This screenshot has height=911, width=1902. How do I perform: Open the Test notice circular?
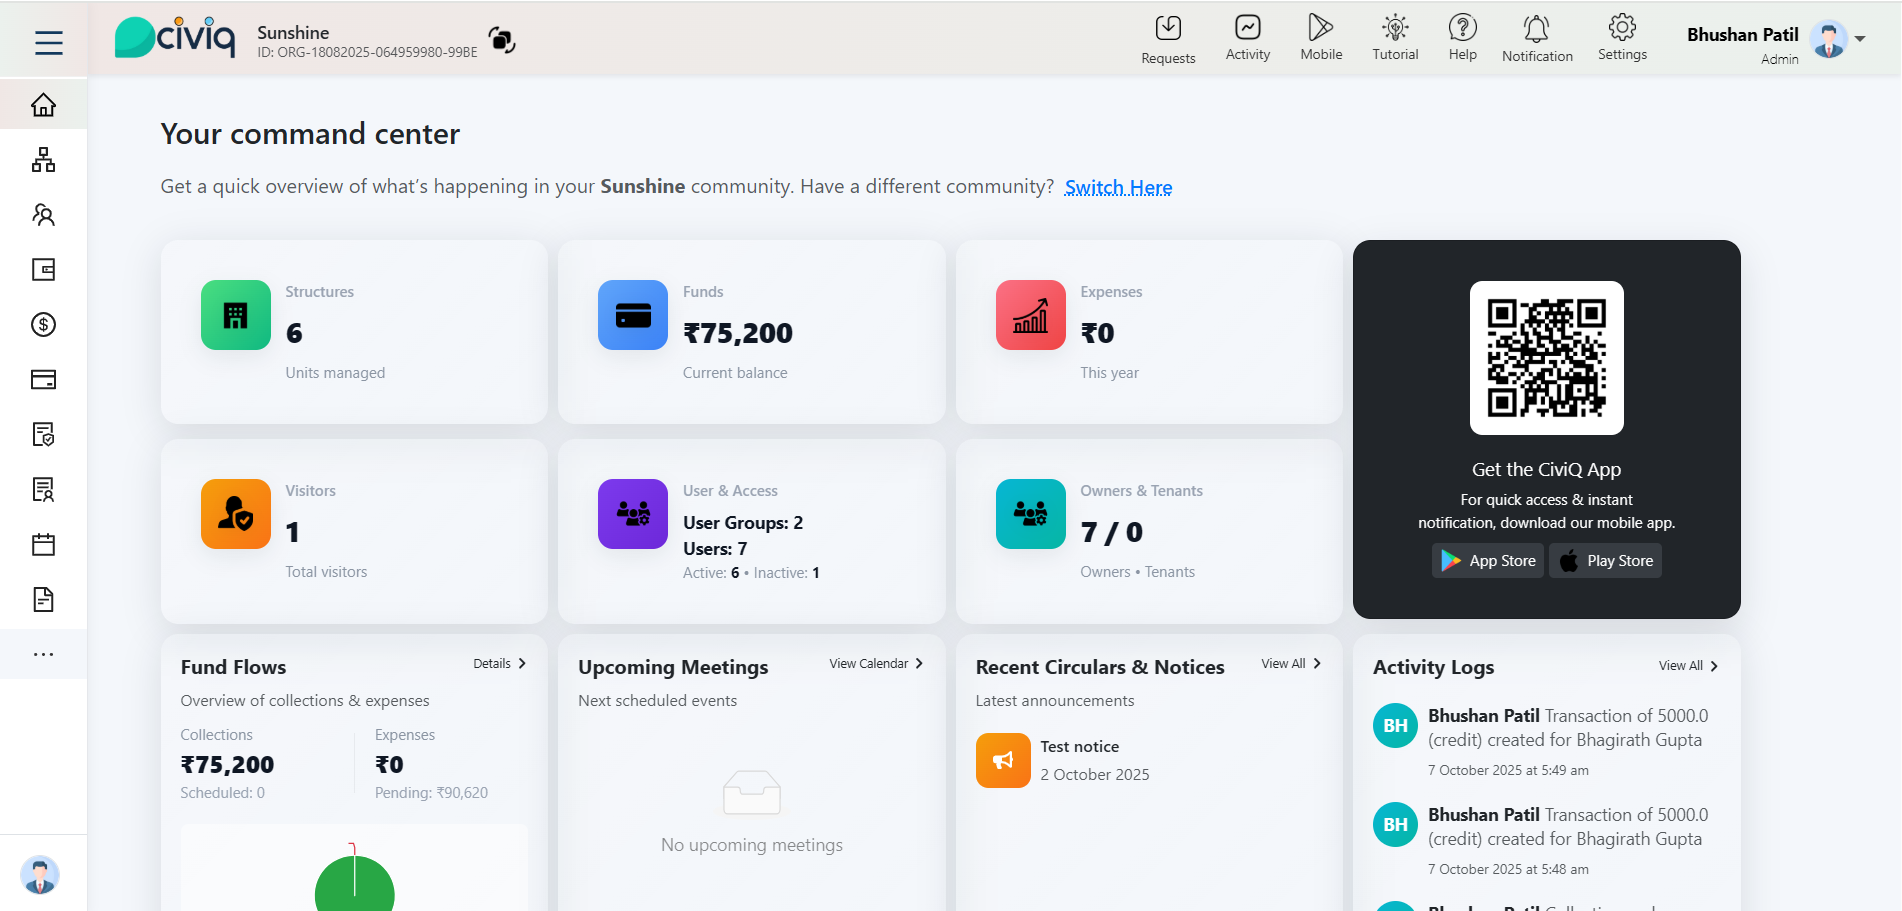(1079, 747)
